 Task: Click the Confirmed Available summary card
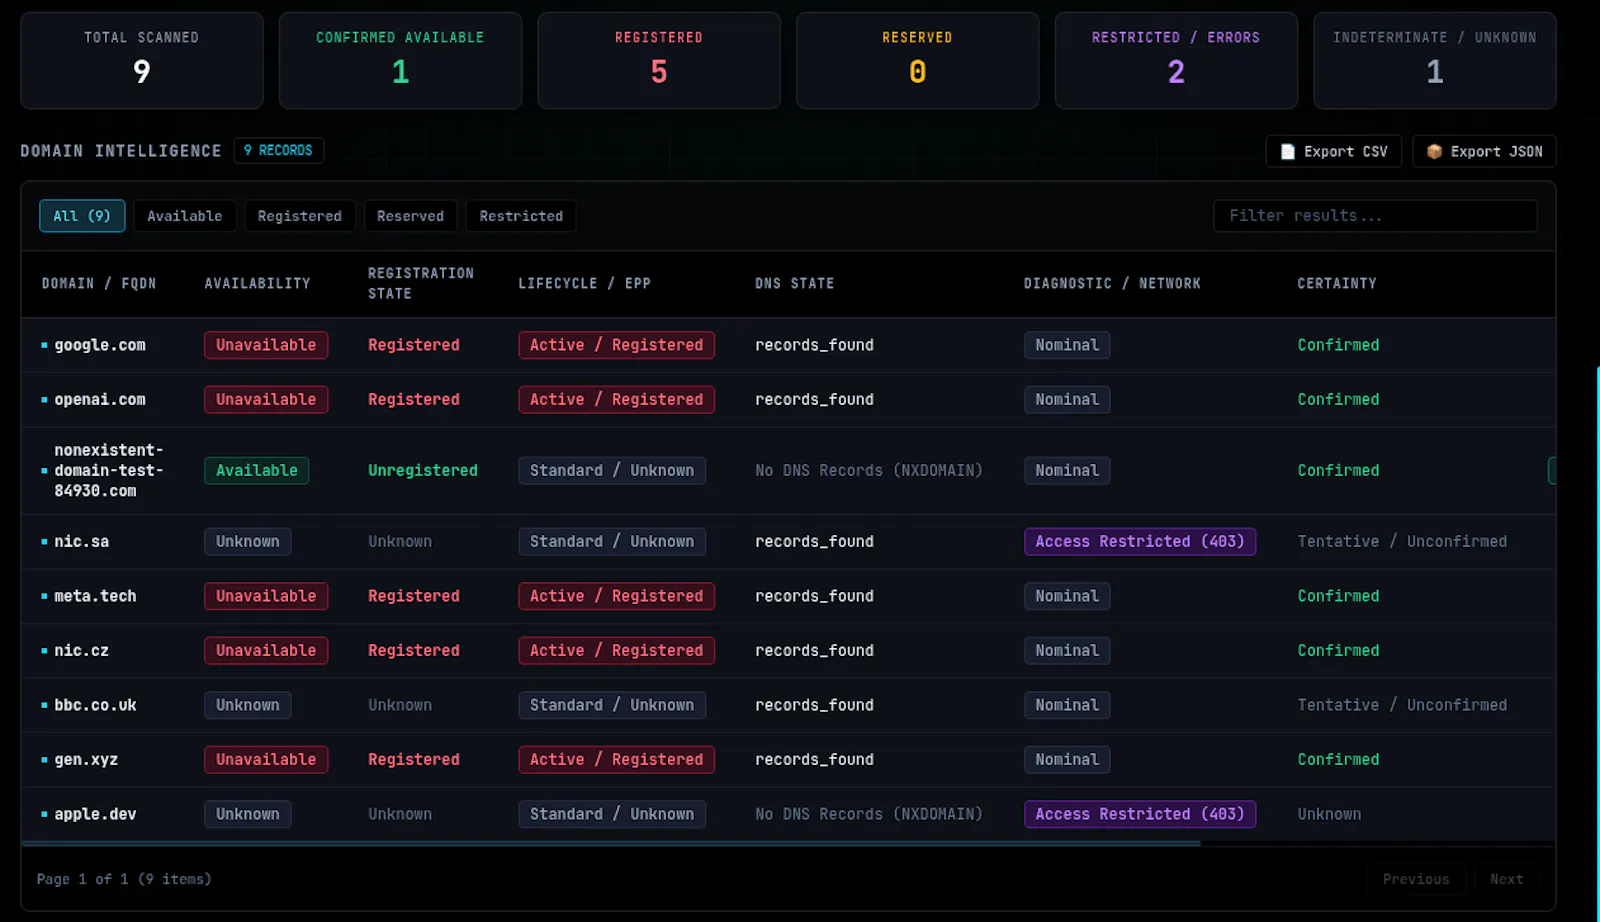(400, 60)
